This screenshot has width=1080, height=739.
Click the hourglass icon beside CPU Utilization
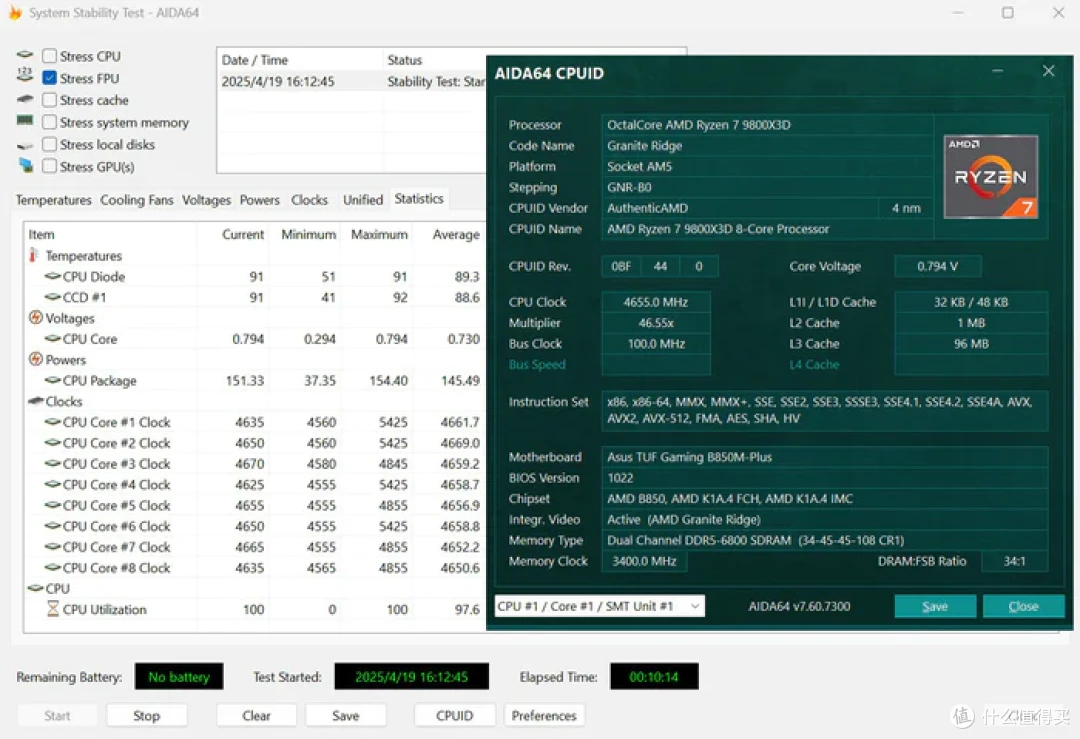[53, 609]
